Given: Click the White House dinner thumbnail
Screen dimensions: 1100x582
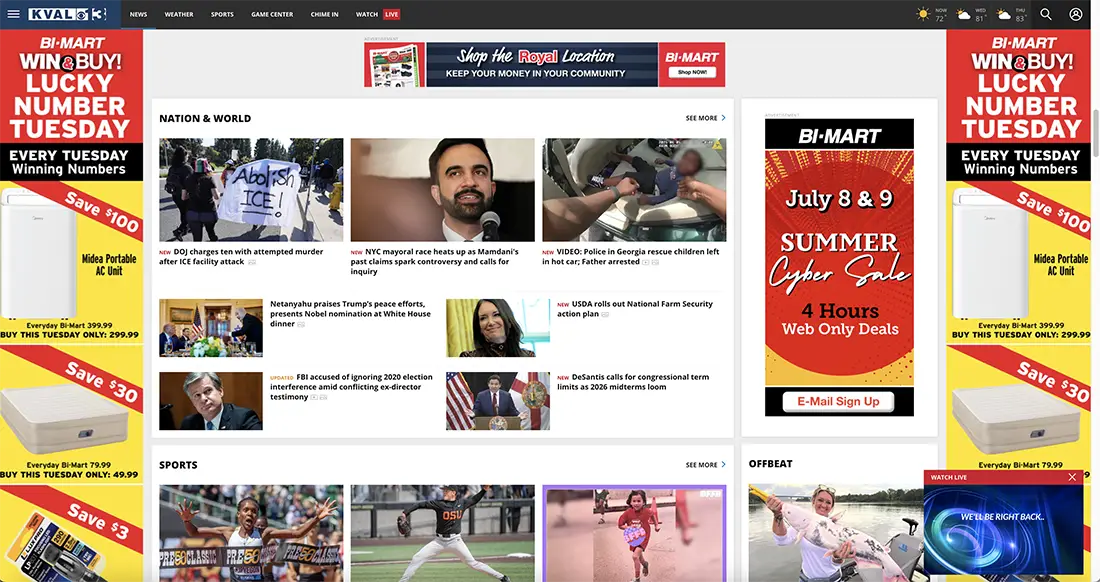Looking at the screenshot, I should tap(210, 328).
